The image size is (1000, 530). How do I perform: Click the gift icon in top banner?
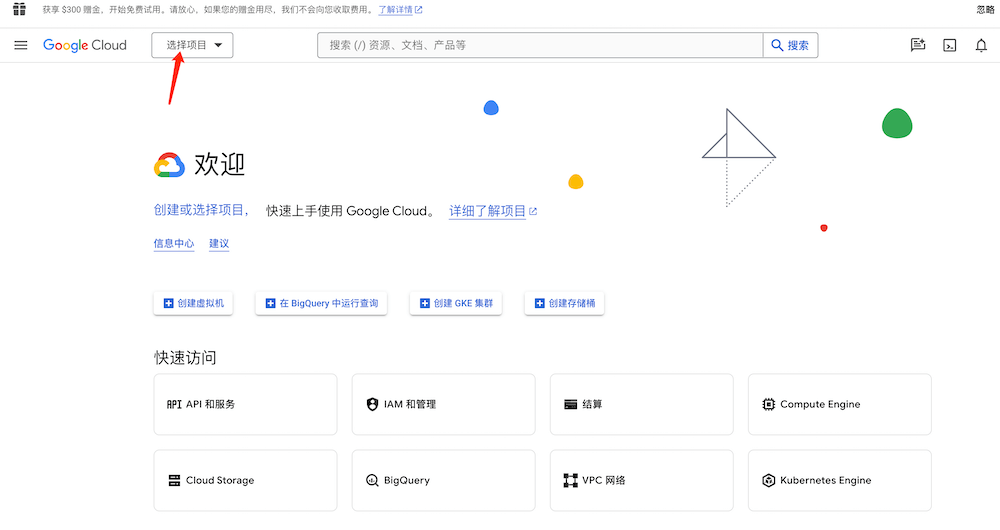pyautogui.click(x=19, y=9)
